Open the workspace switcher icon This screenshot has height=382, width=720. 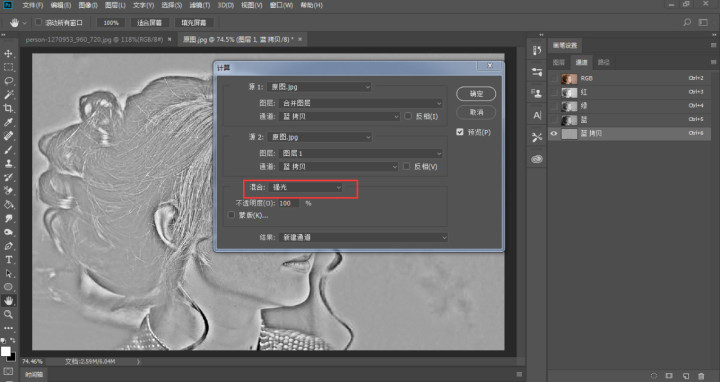coord(703,22)
